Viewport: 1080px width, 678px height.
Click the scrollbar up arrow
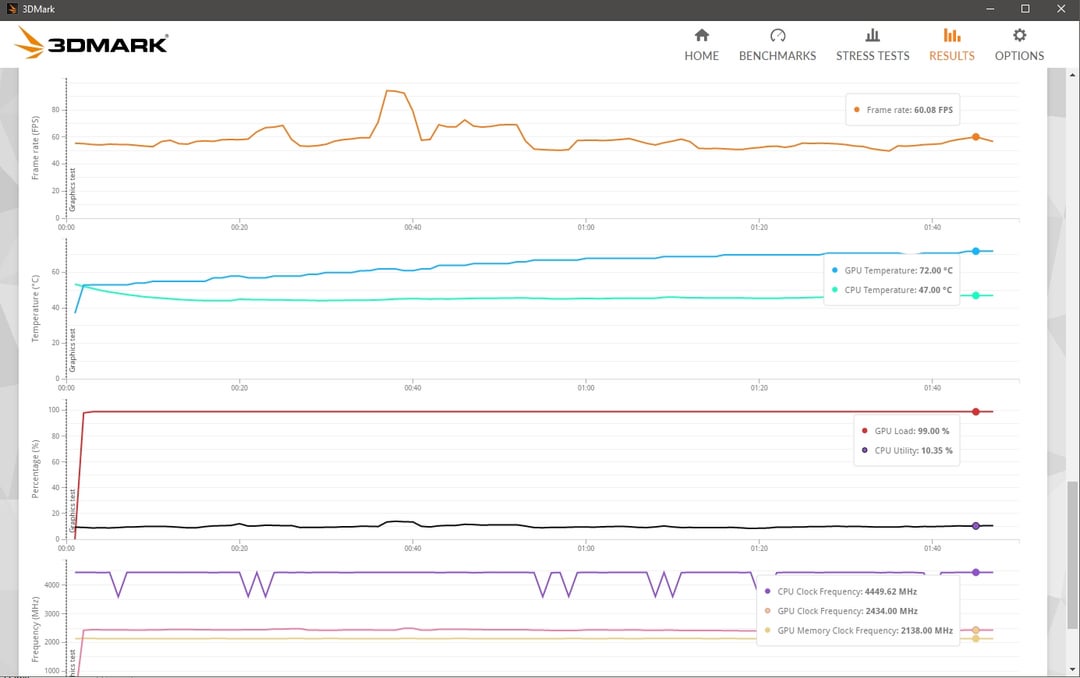(1072, 74)
